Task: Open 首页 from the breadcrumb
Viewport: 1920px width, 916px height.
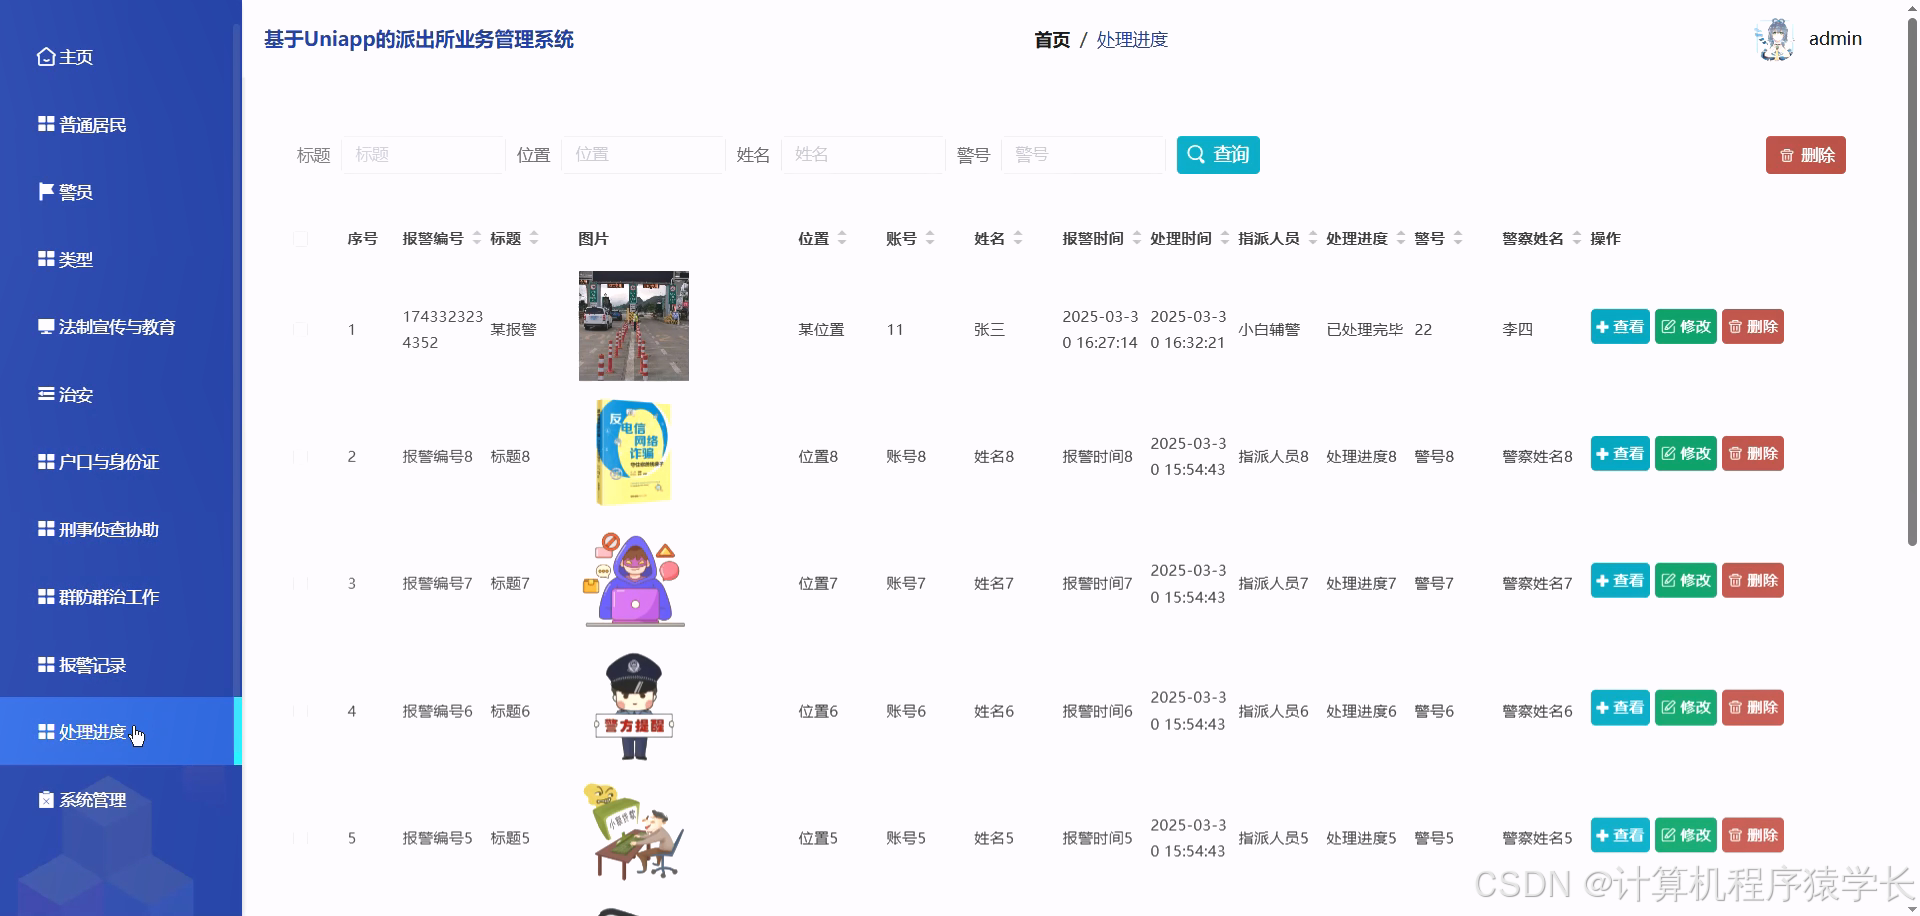Action: coord(1051,40)
